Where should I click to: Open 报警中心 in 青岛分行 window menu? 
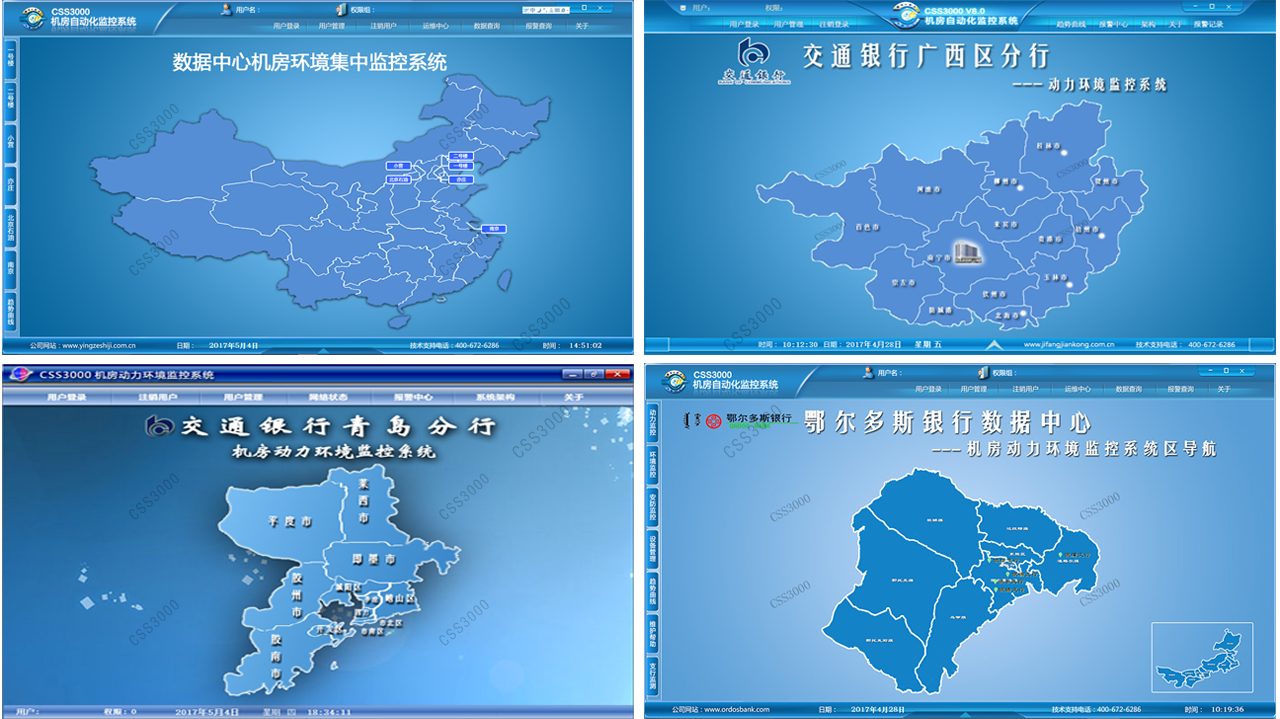tap(412, 397)
